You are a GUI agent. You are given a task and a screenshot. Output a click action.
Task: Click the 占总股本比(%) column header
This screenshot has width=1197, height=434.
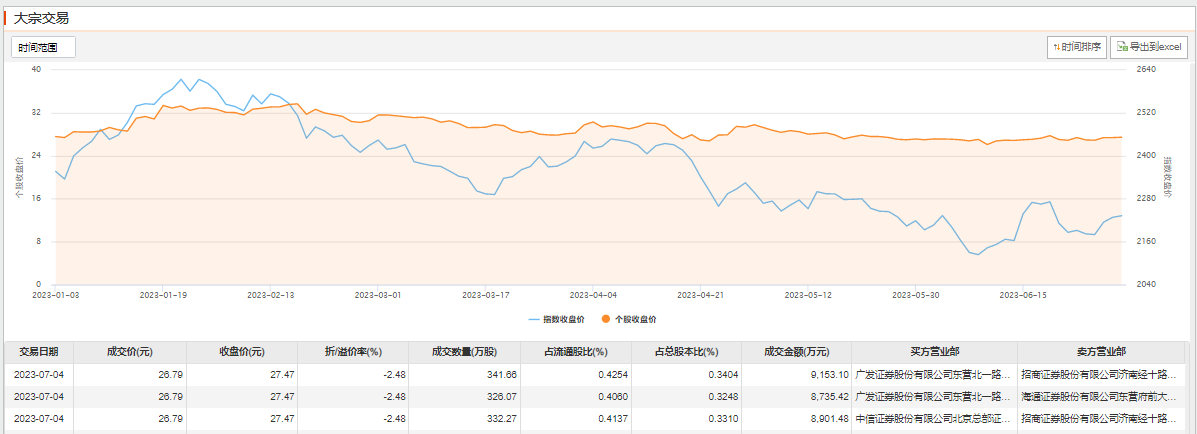coord(687,352)
